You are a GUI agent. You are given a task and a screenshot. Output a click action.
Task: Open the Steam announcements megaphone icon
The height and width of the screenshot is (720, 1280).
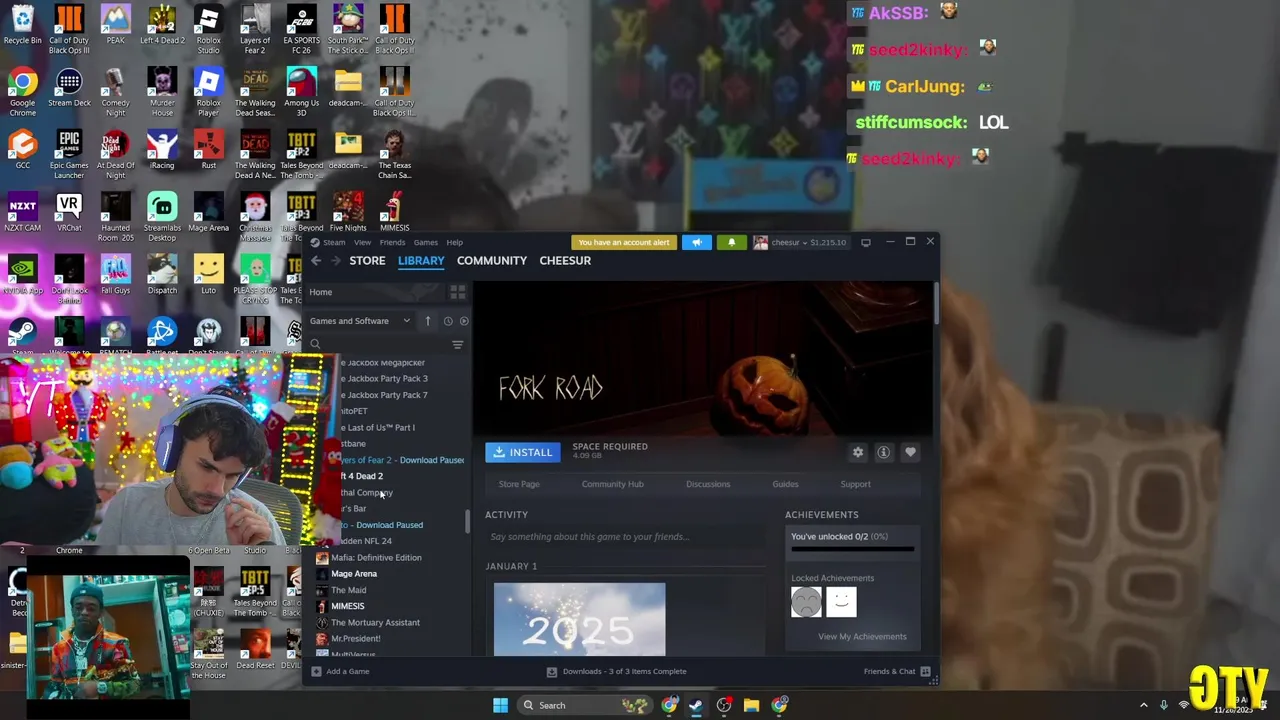697,242
